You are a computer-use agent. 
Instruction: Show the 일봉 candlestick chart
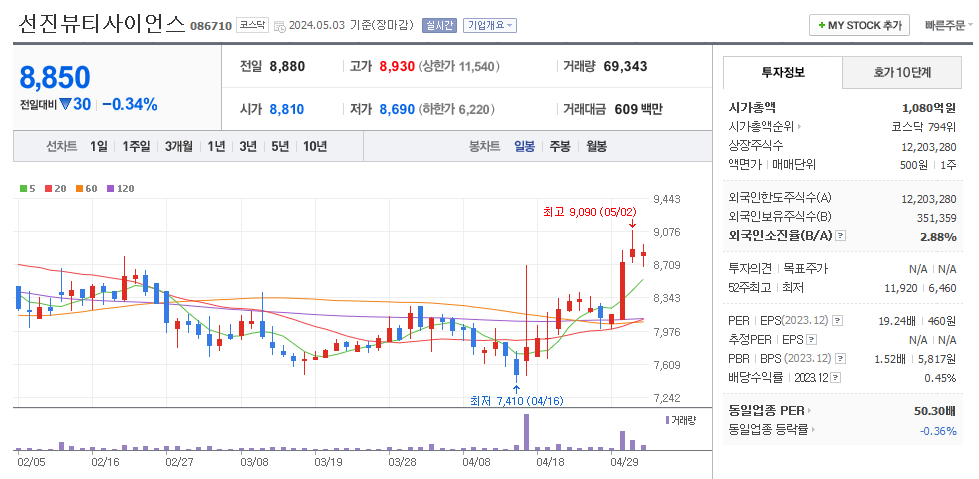coord(524,147)
